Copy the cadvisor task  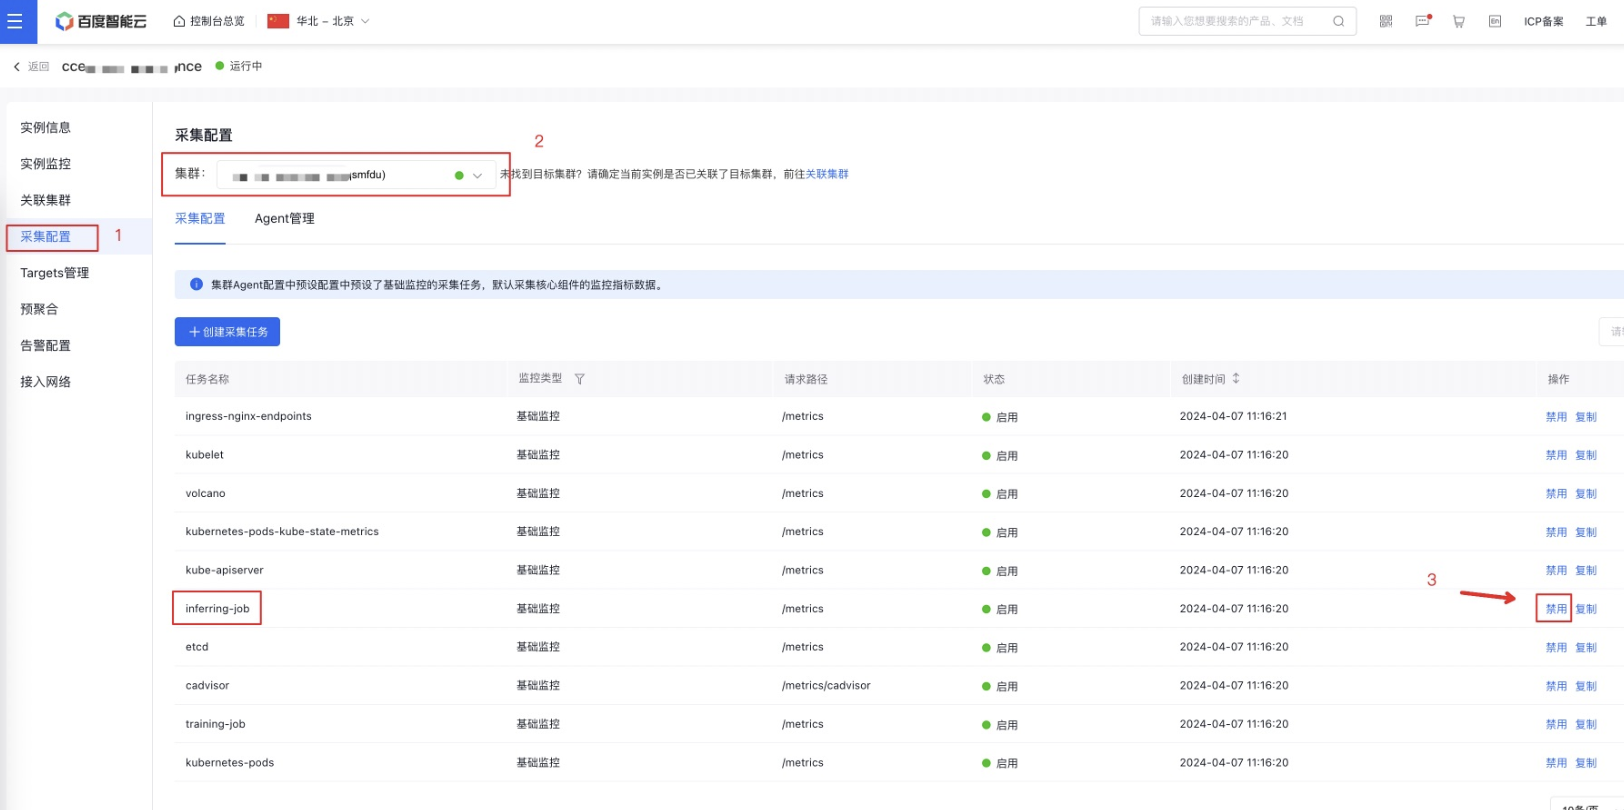click(x=1586, y=686)
